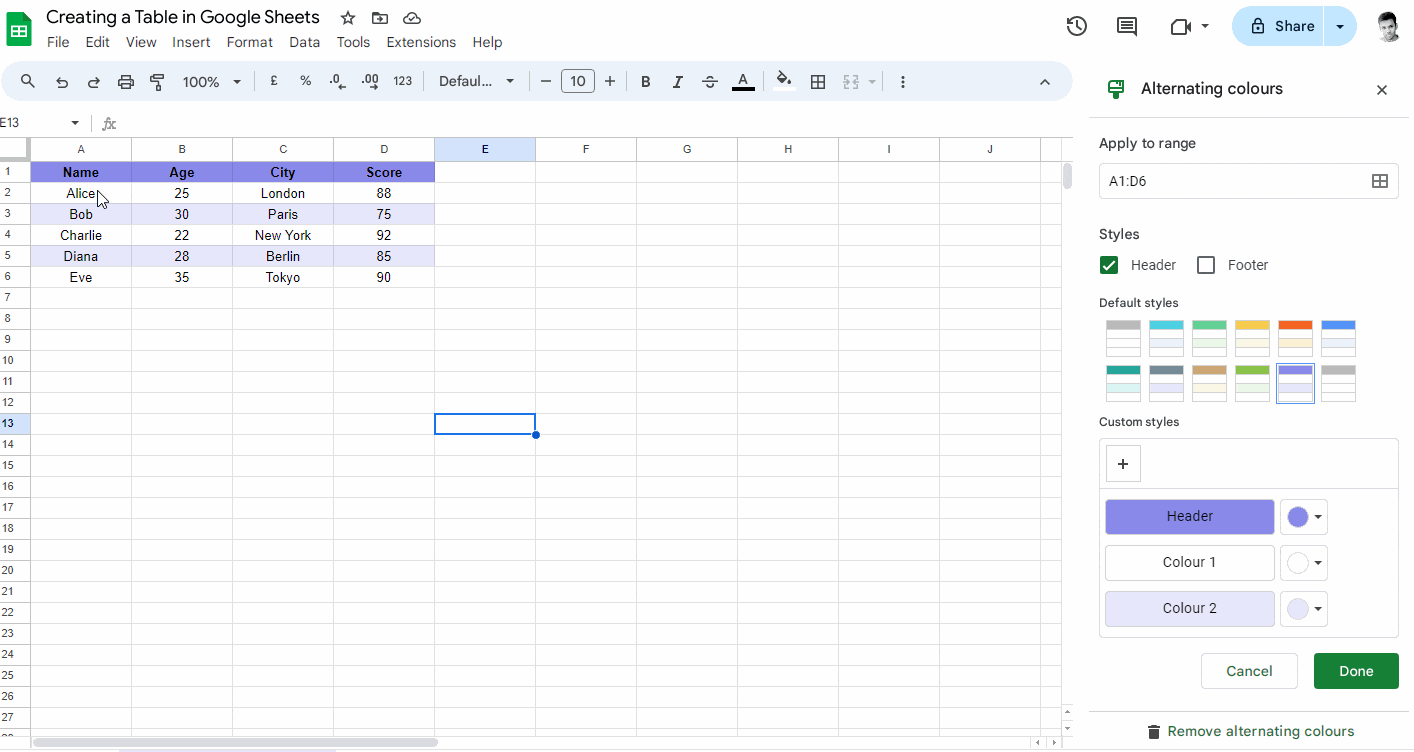Format value as percent
This screenshot has height=752, width=1414.
pos(305,81)
